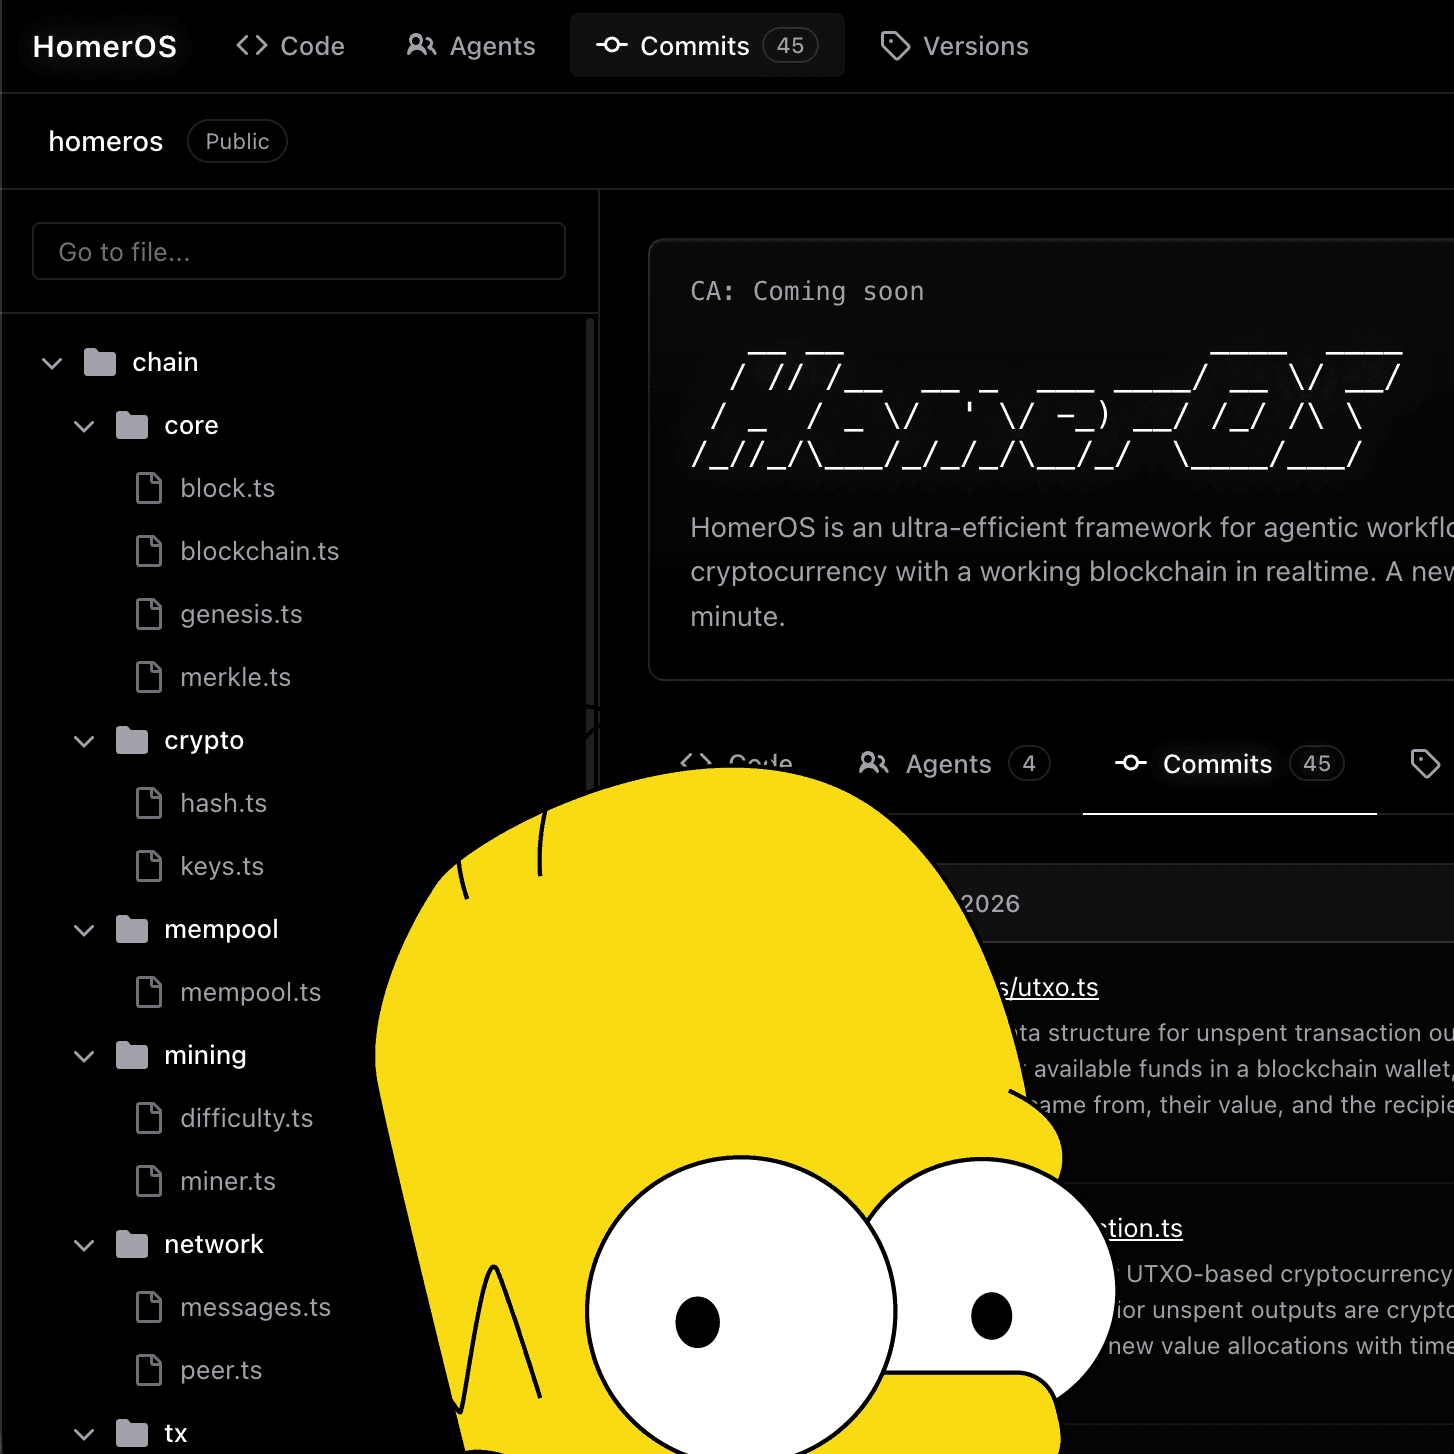
Task: Click the Public badge next to homeros
Action: [x=237, y=141]
